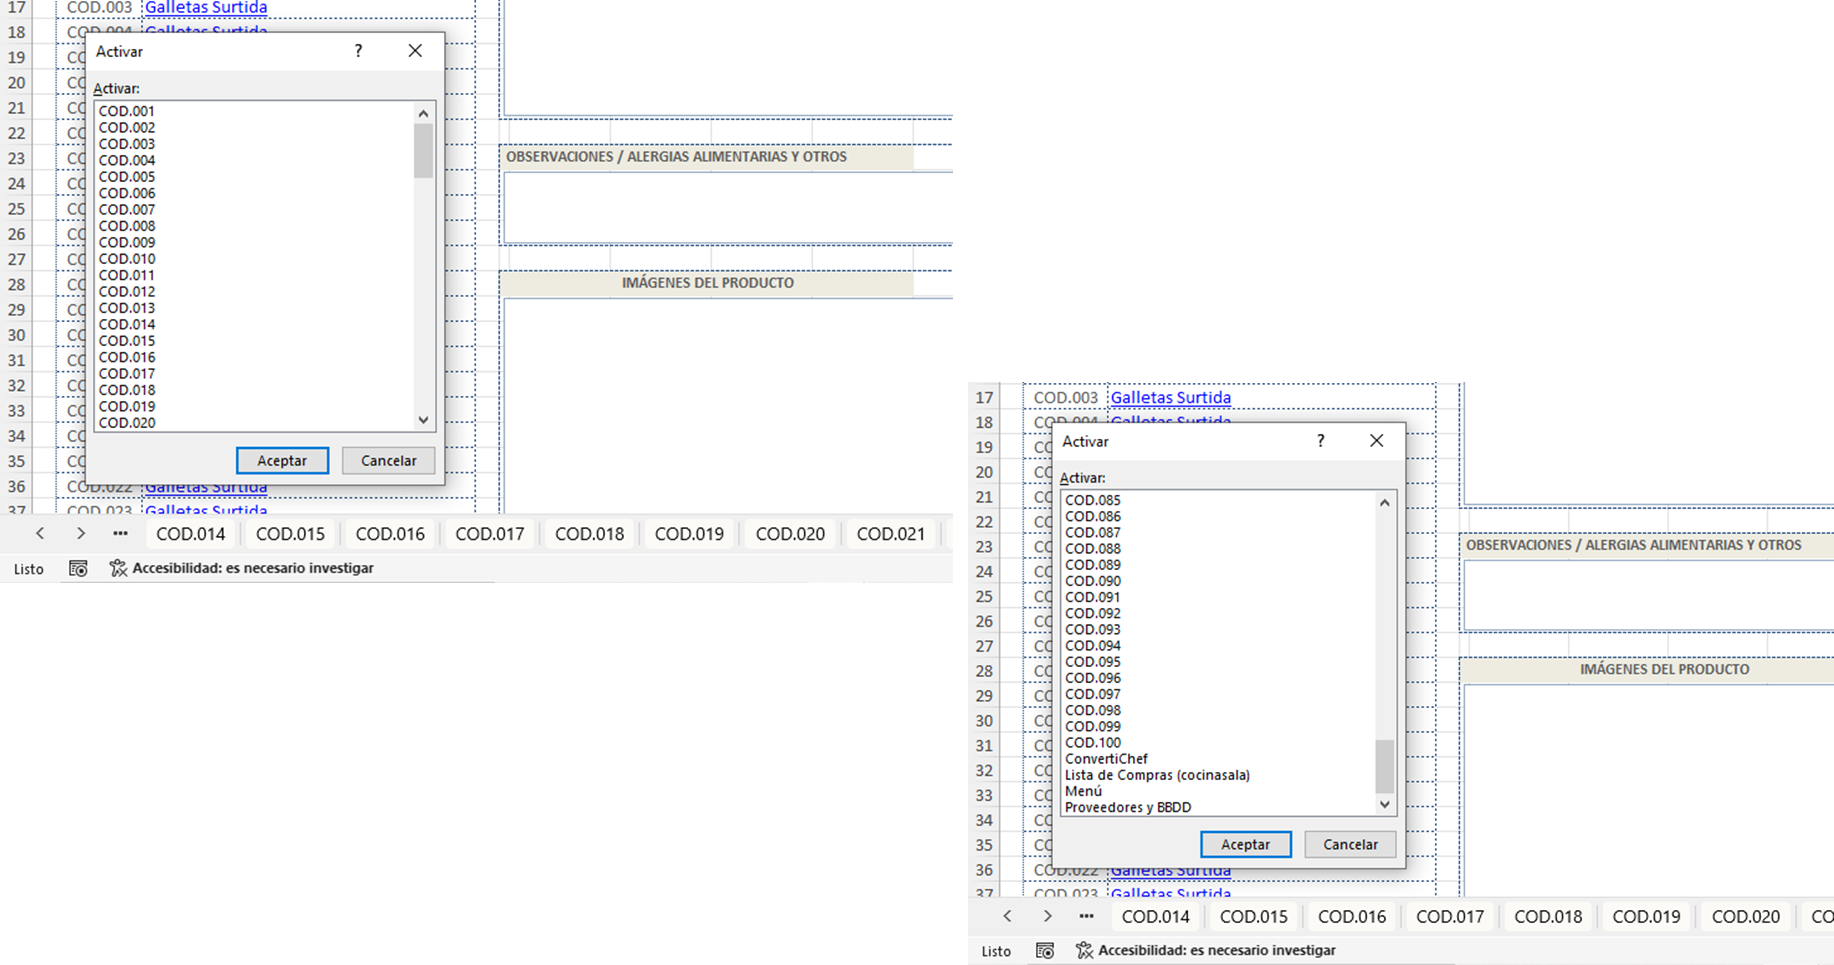Click the IMÁGENES DEL PRODUCTO header in left window
Image resolution: width=1834 pixels, height=965 pixels.
708,283
